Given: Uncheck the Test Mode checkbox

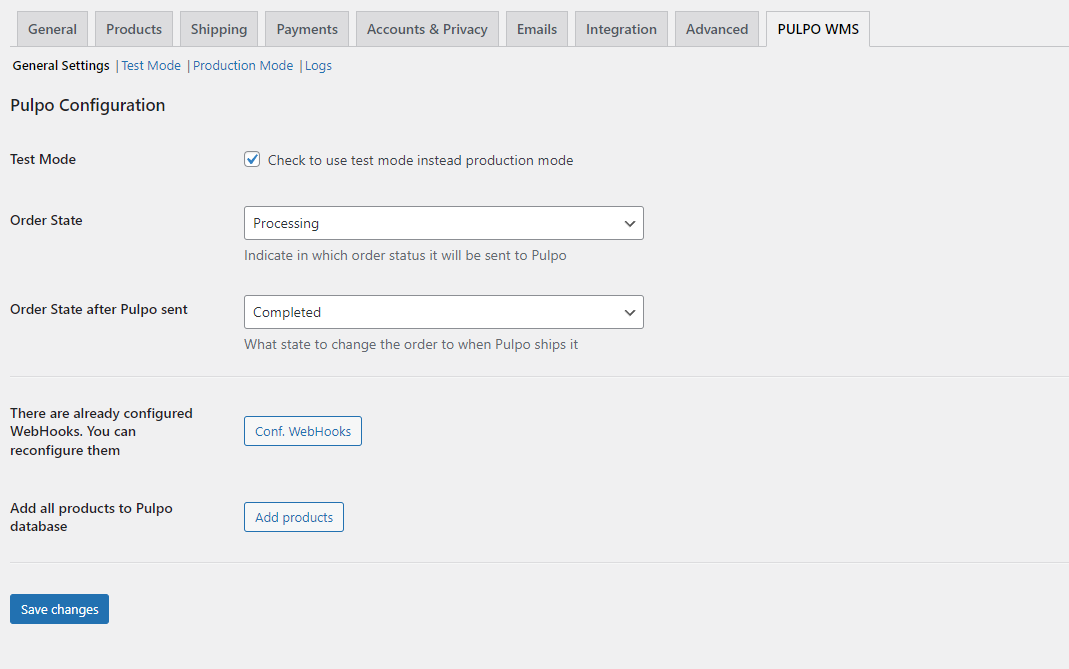Looking at the screenshot, I should (252, 160).
